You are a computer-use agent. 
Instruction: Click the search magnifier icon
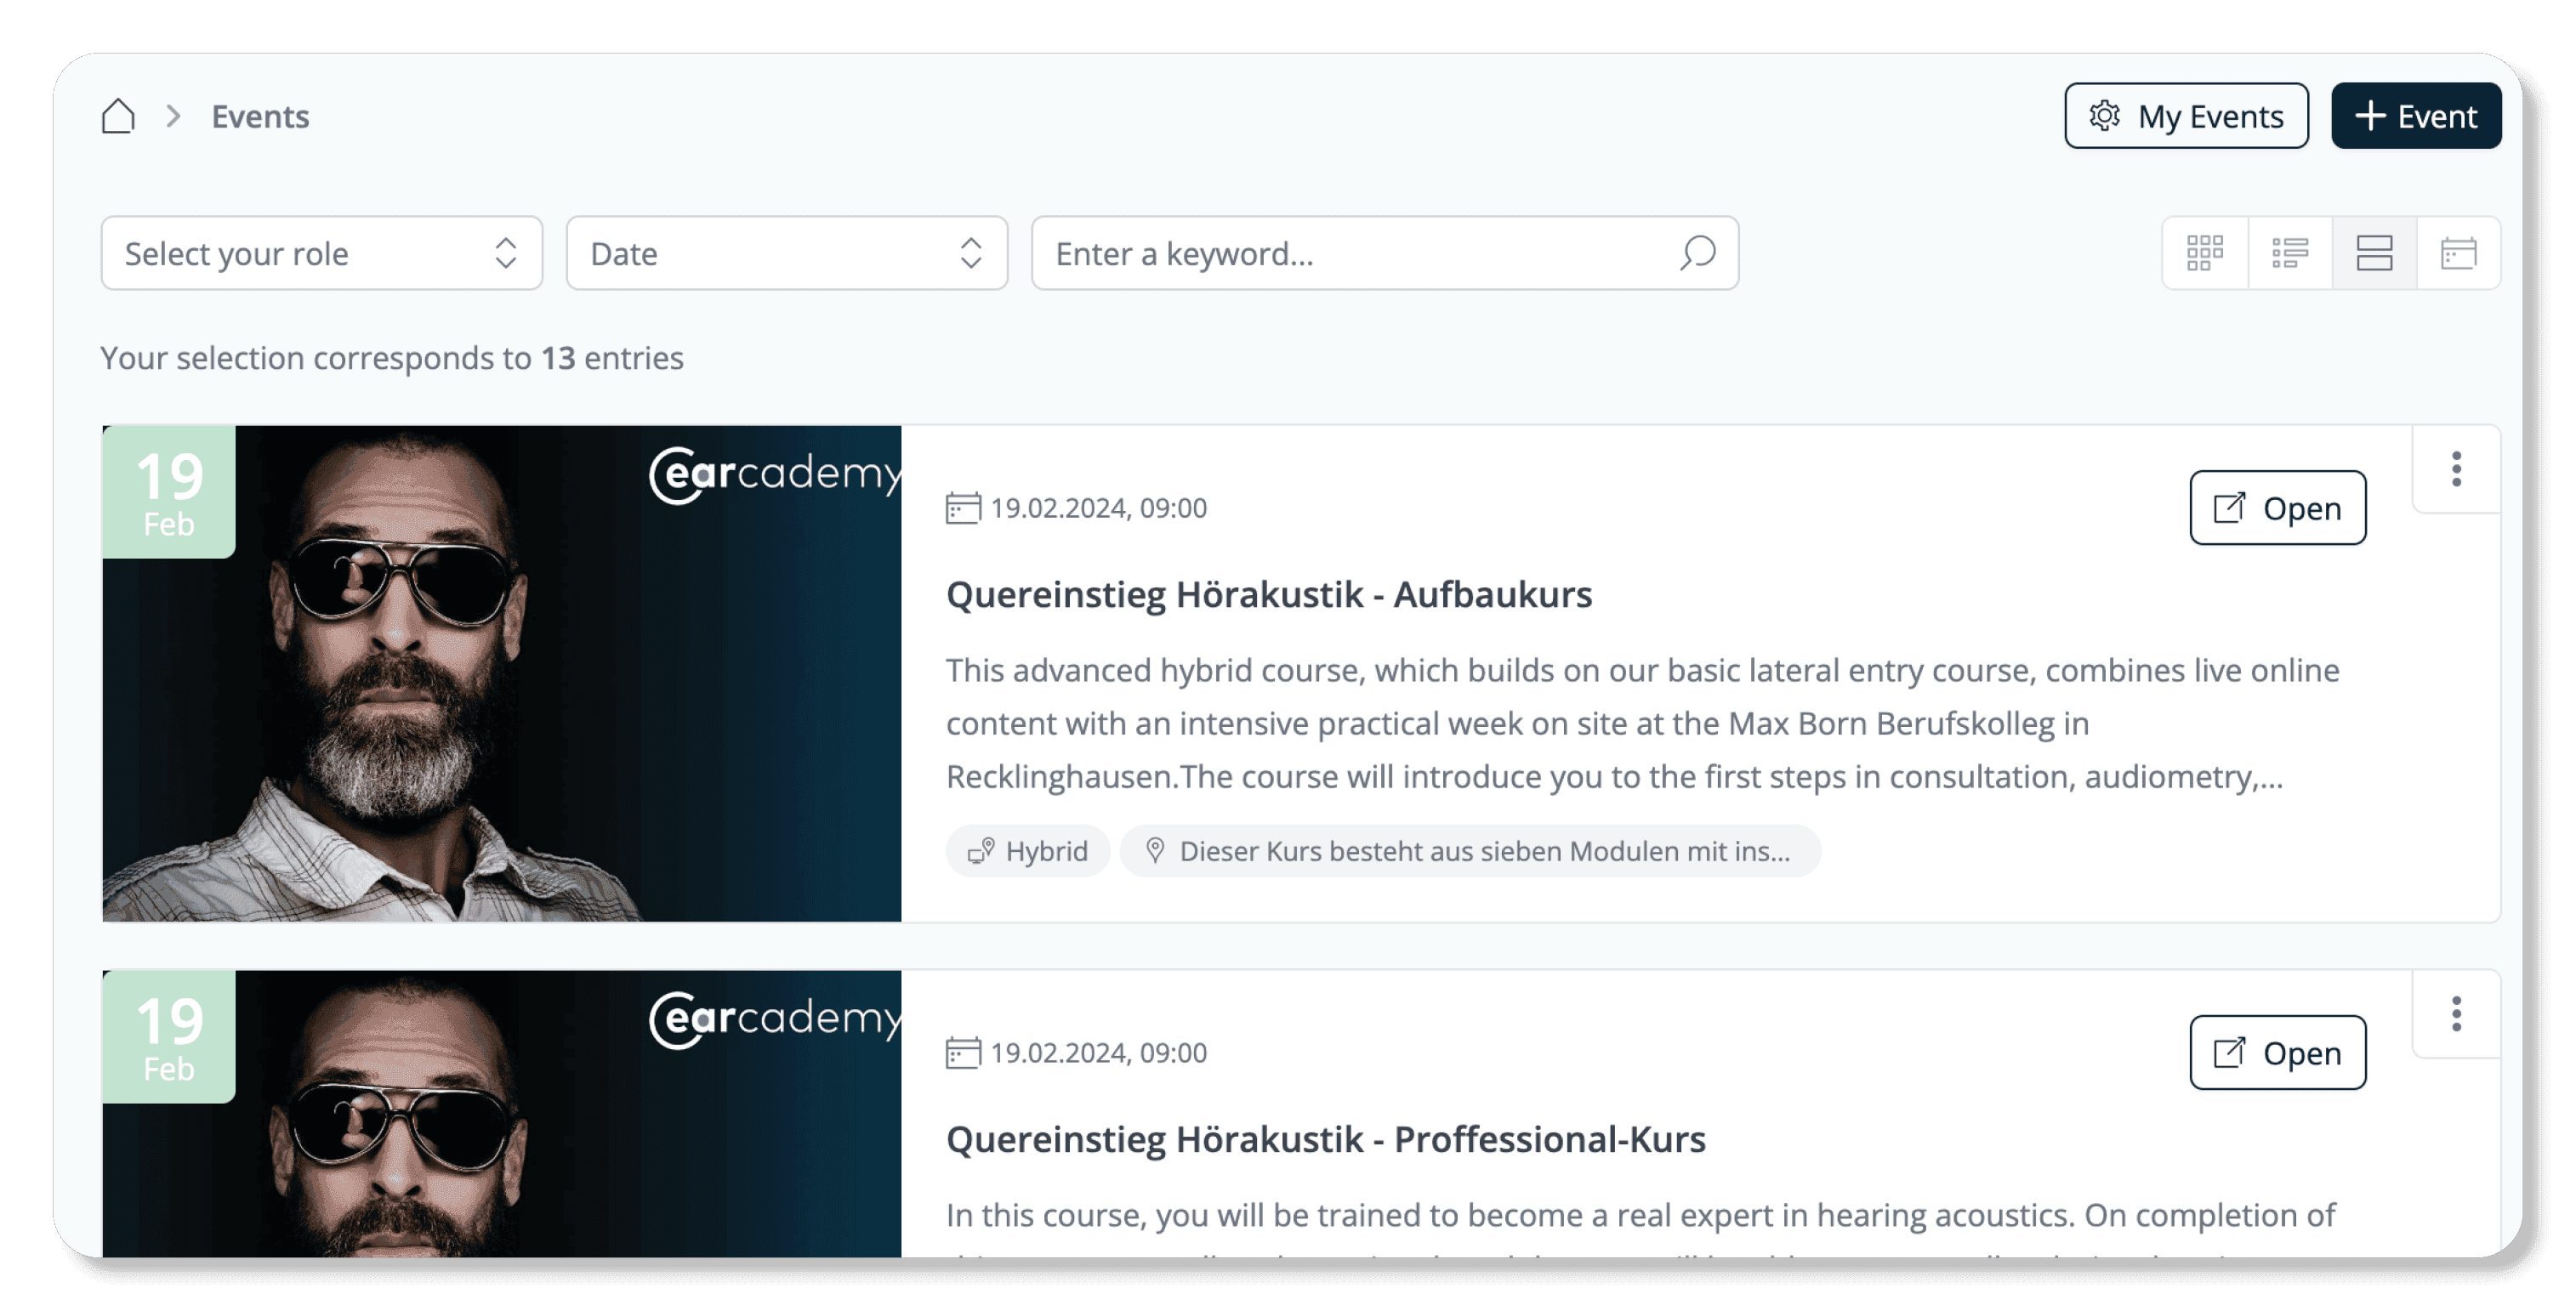1697,253
